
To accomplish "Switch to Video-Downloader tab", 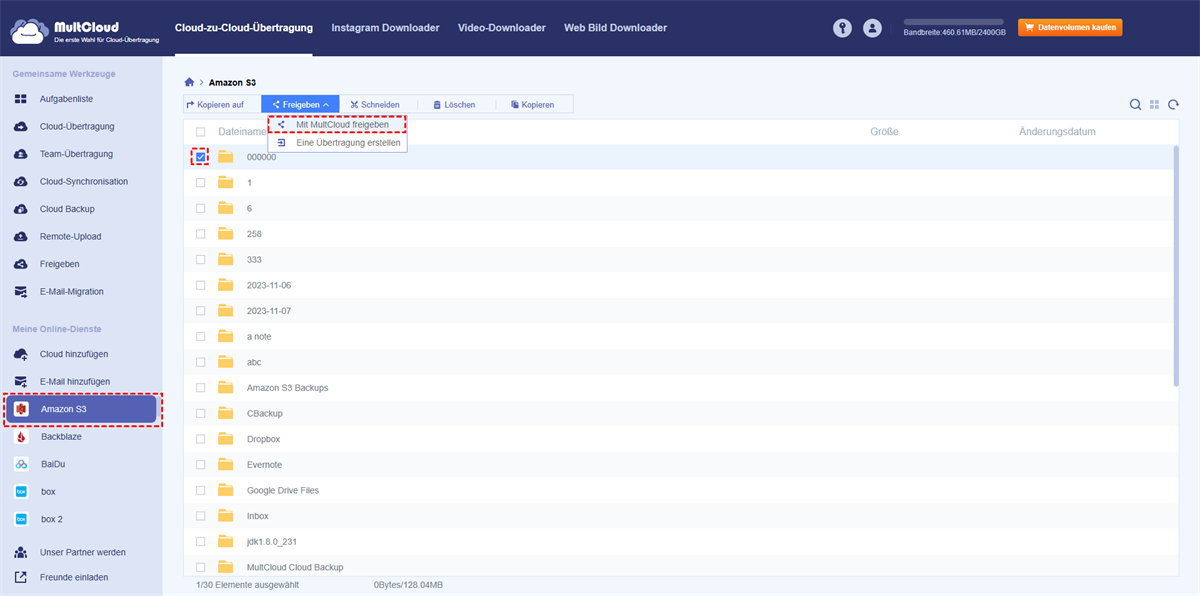I will (x=502, y=28).
